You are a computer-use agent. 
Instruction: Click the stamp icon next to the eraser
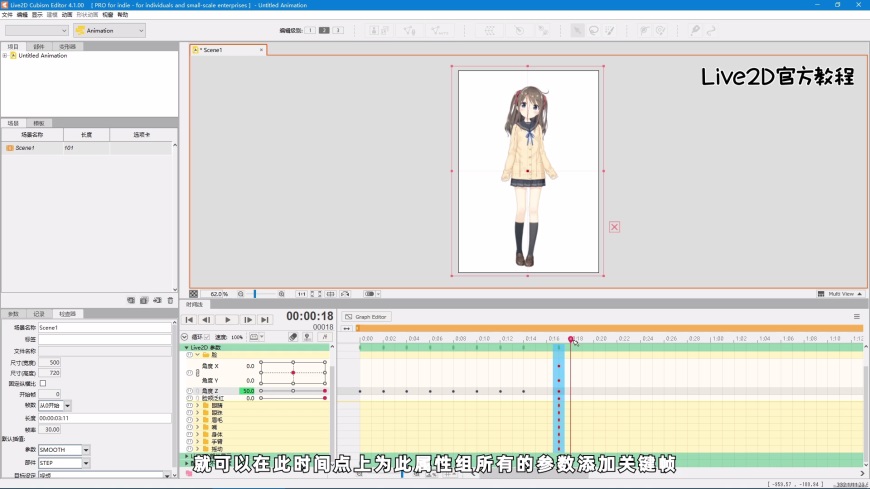(307, 337)
